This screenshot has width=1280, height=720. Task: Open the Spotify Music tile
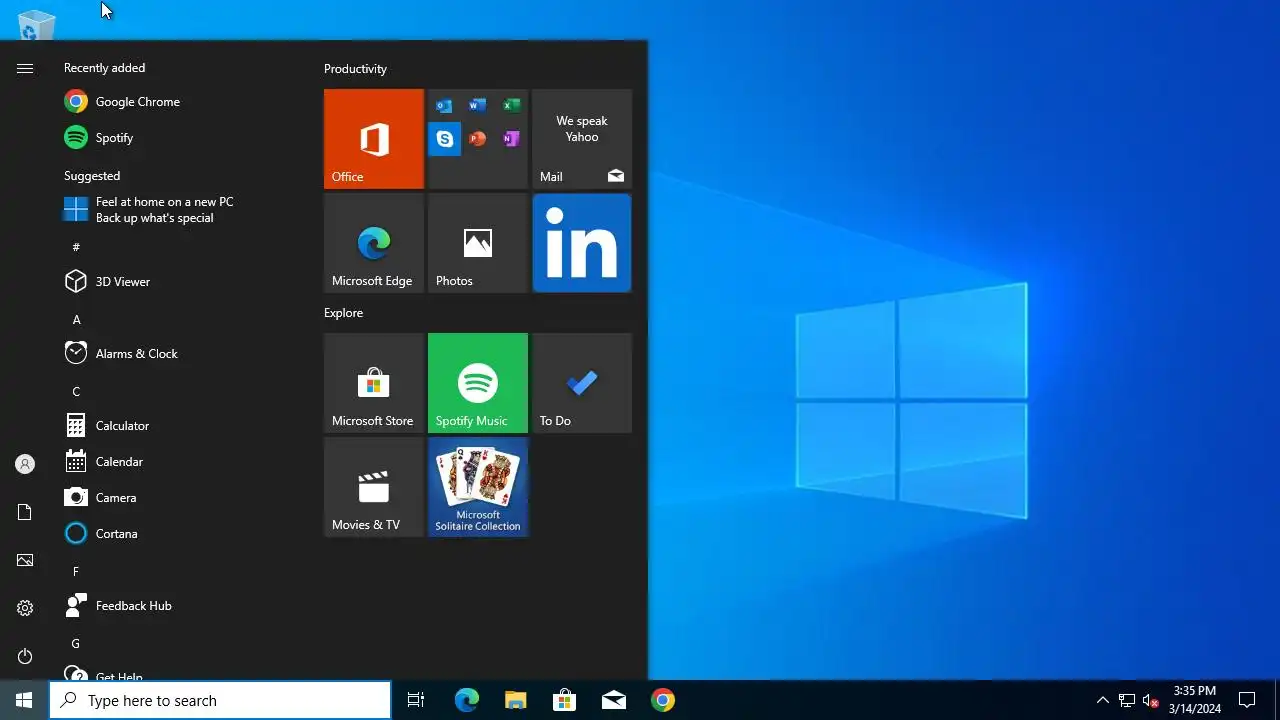coord(478,383)
